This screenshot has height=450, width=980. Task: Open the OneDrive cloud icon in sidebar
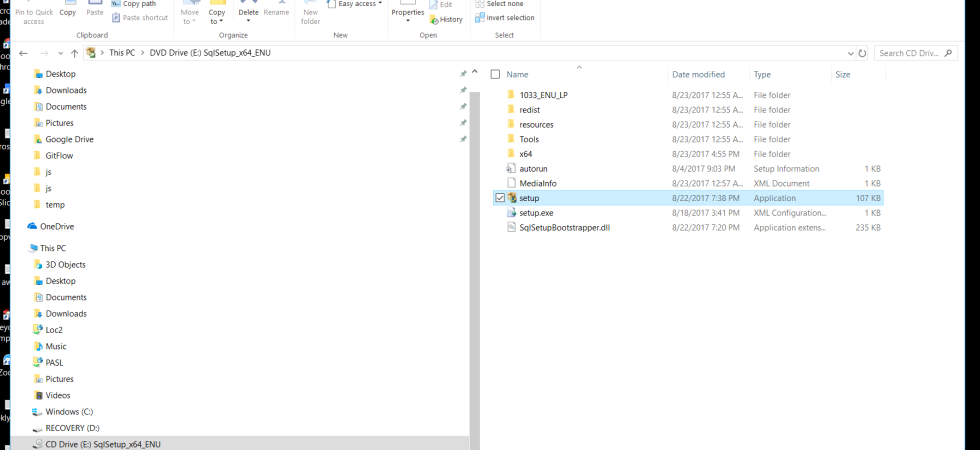coord(33,227)
